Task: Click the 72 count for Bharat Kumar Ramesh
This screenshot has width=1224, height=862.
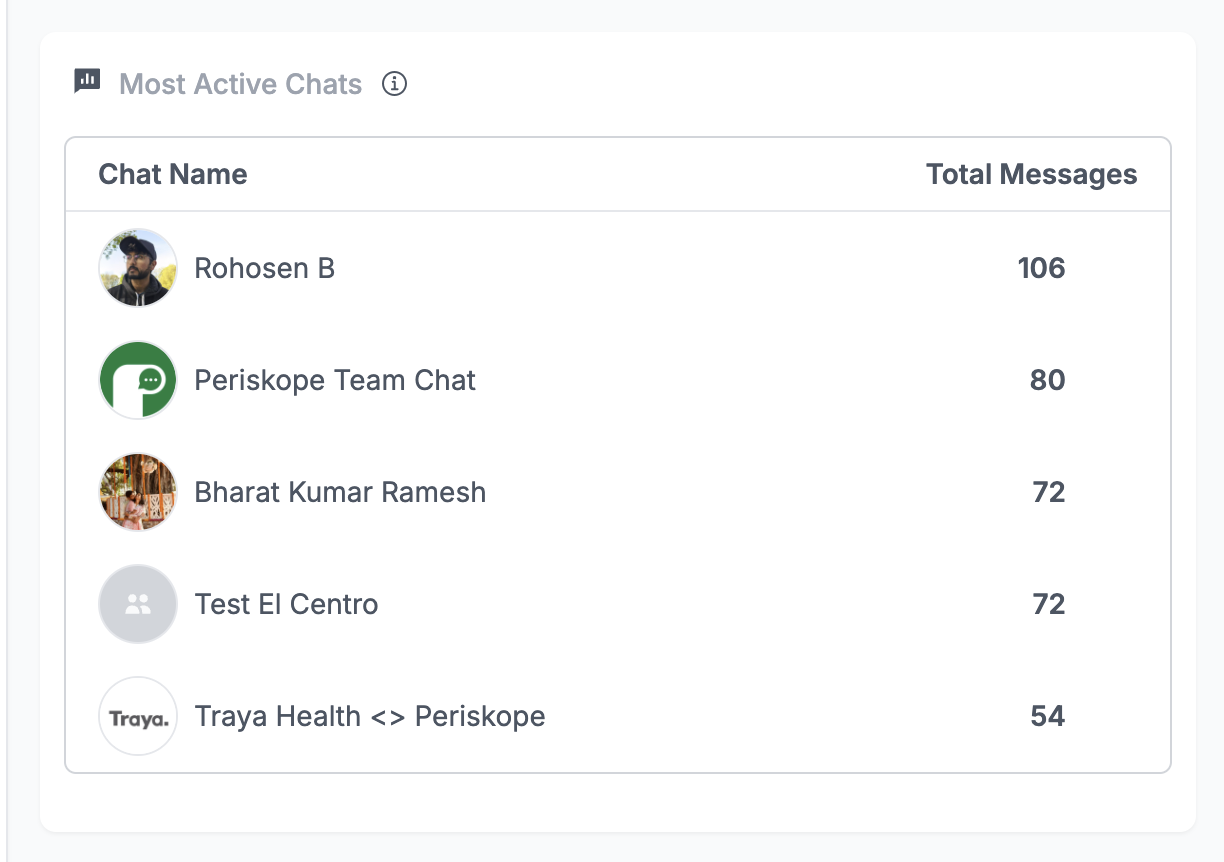Action: pos(1048,492)
